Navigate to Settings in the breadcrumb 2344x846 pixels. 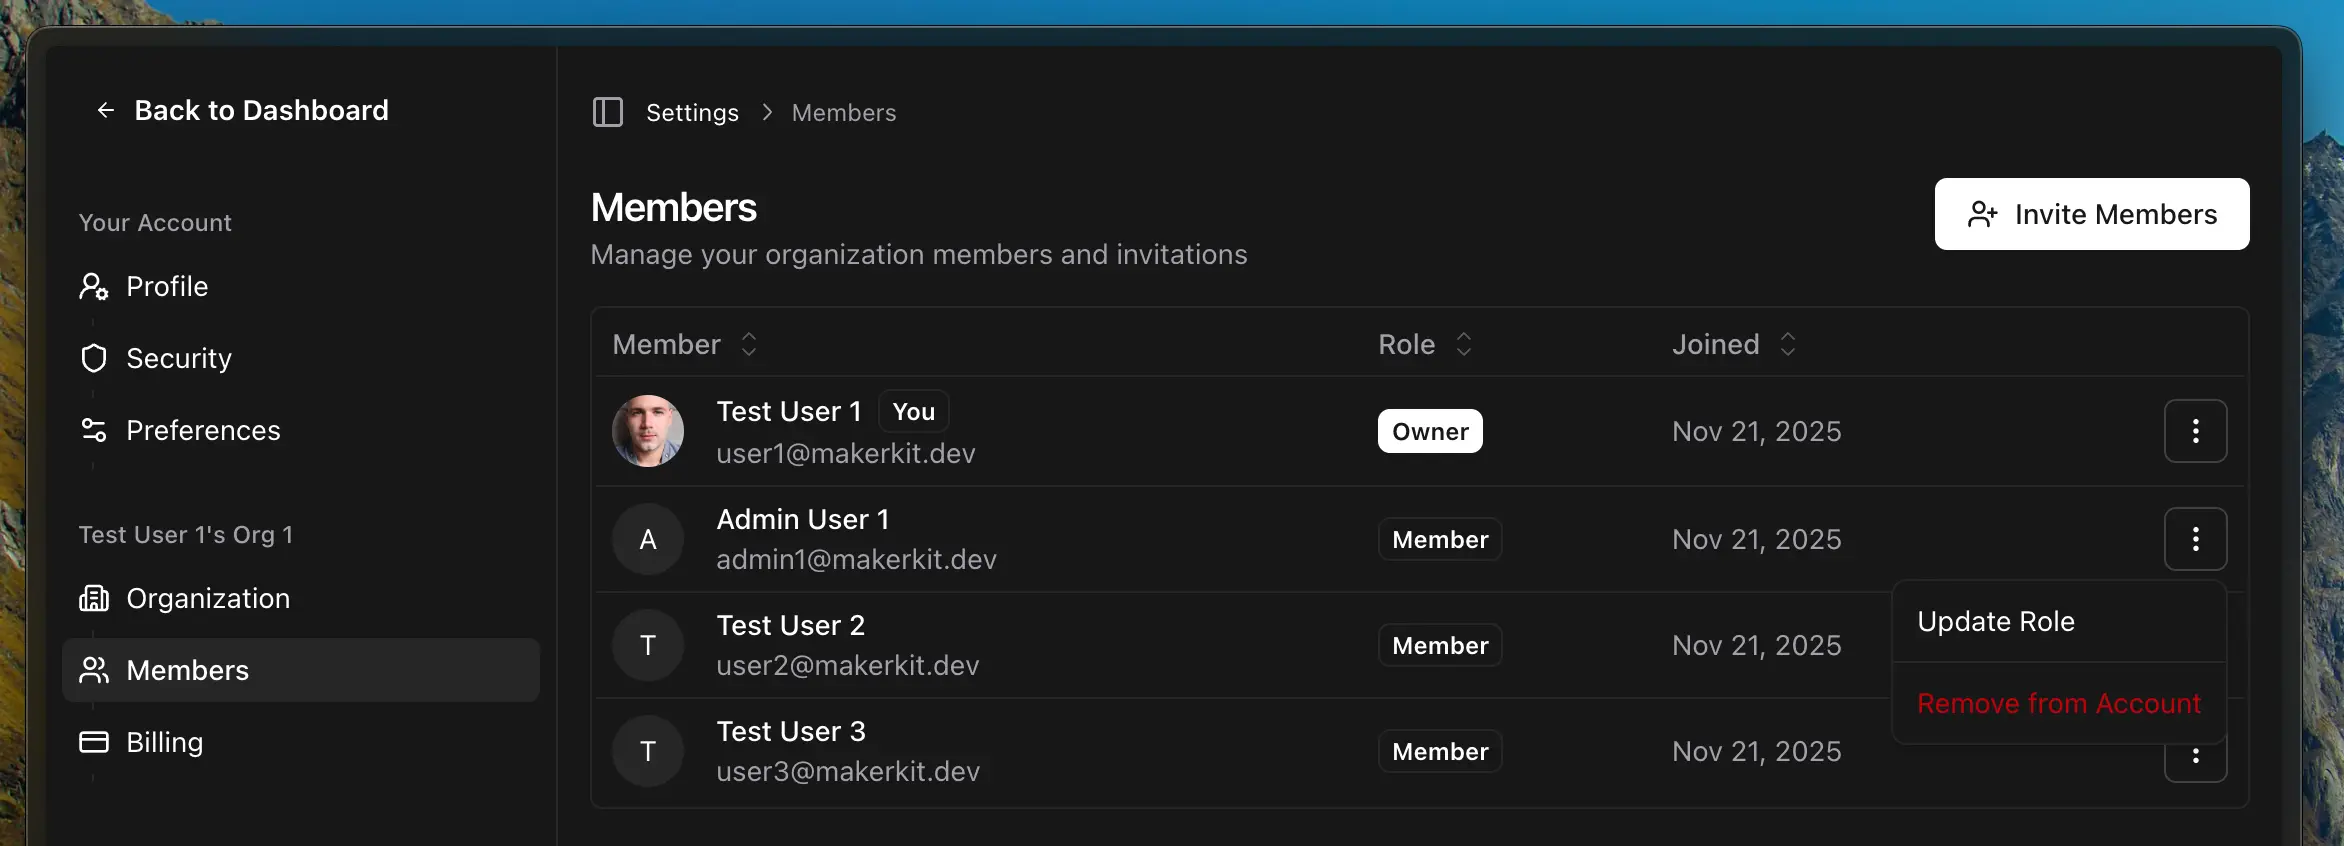click(x=692, y=113)
